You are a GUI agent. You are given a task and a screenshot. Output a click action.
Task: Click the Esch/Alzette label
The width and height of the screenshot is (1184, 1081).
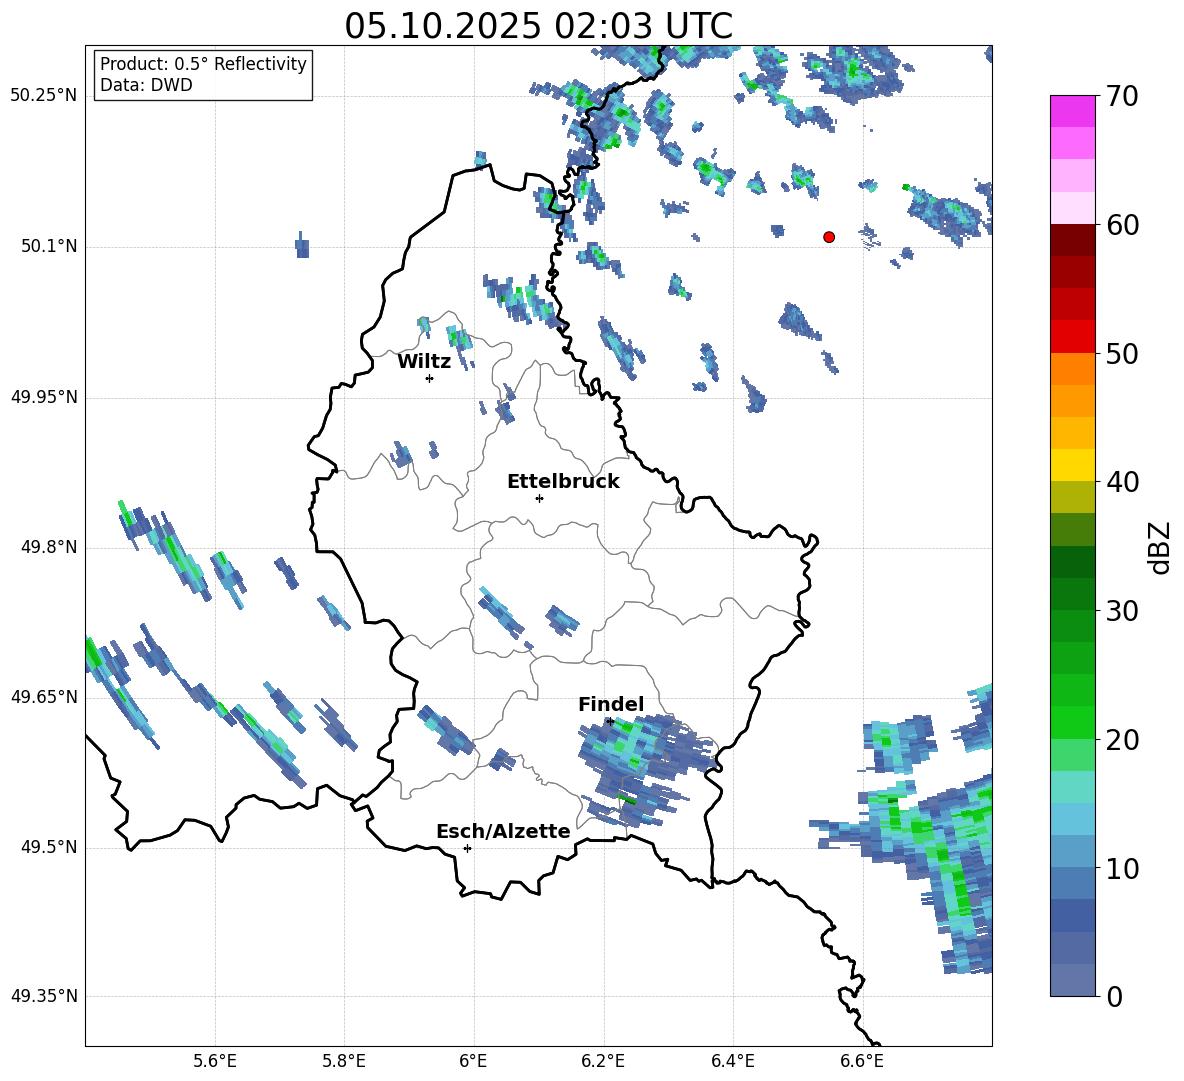click(x=503, y=831)
